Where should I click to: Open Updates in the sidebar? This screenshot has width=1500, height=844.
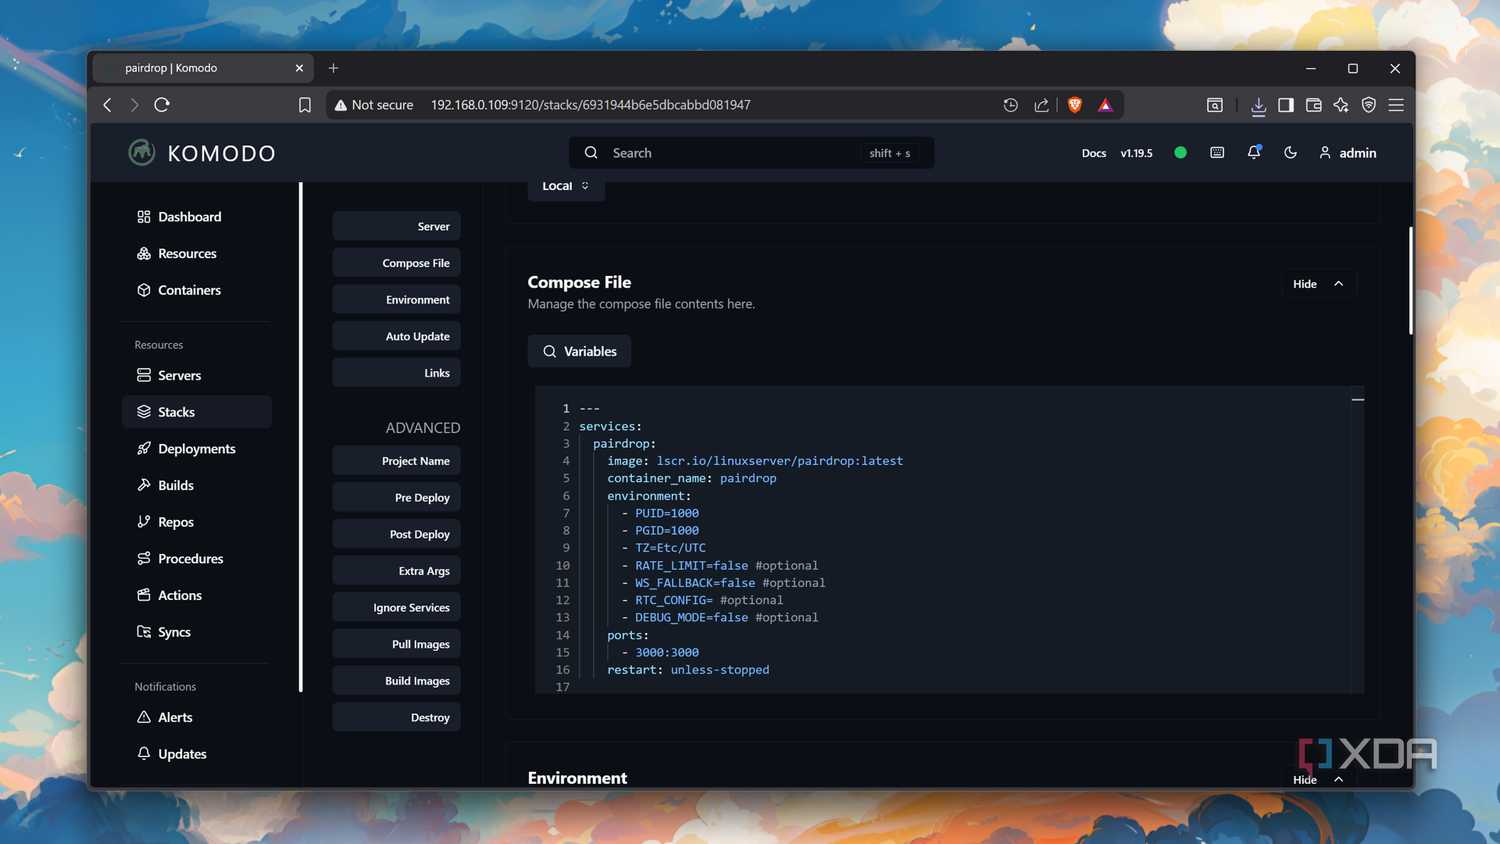(196, 754)
